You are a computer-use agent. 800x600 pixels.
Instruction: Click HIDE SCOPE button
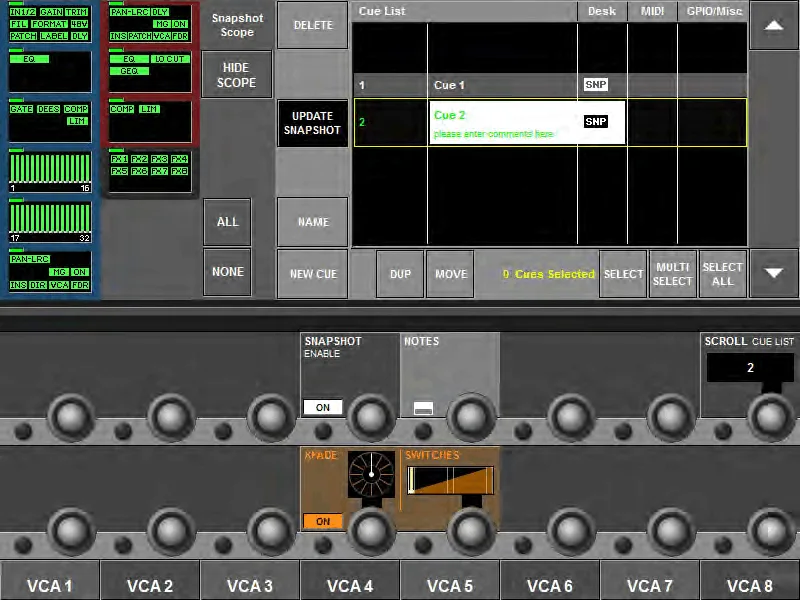click(x=237, y=75)
